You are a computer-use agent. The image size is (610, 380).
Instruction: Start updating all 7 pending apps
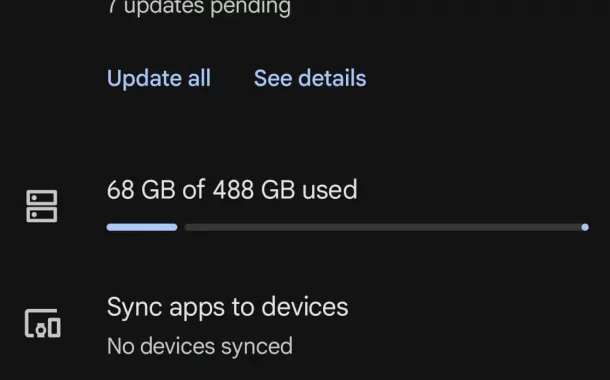(159, 78)
